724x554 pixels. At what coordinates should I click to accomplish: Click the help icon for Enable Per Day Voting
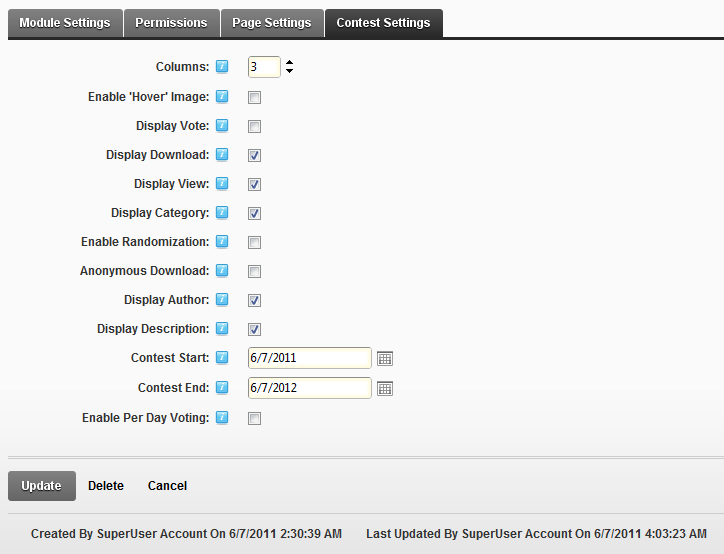[222, 418]
